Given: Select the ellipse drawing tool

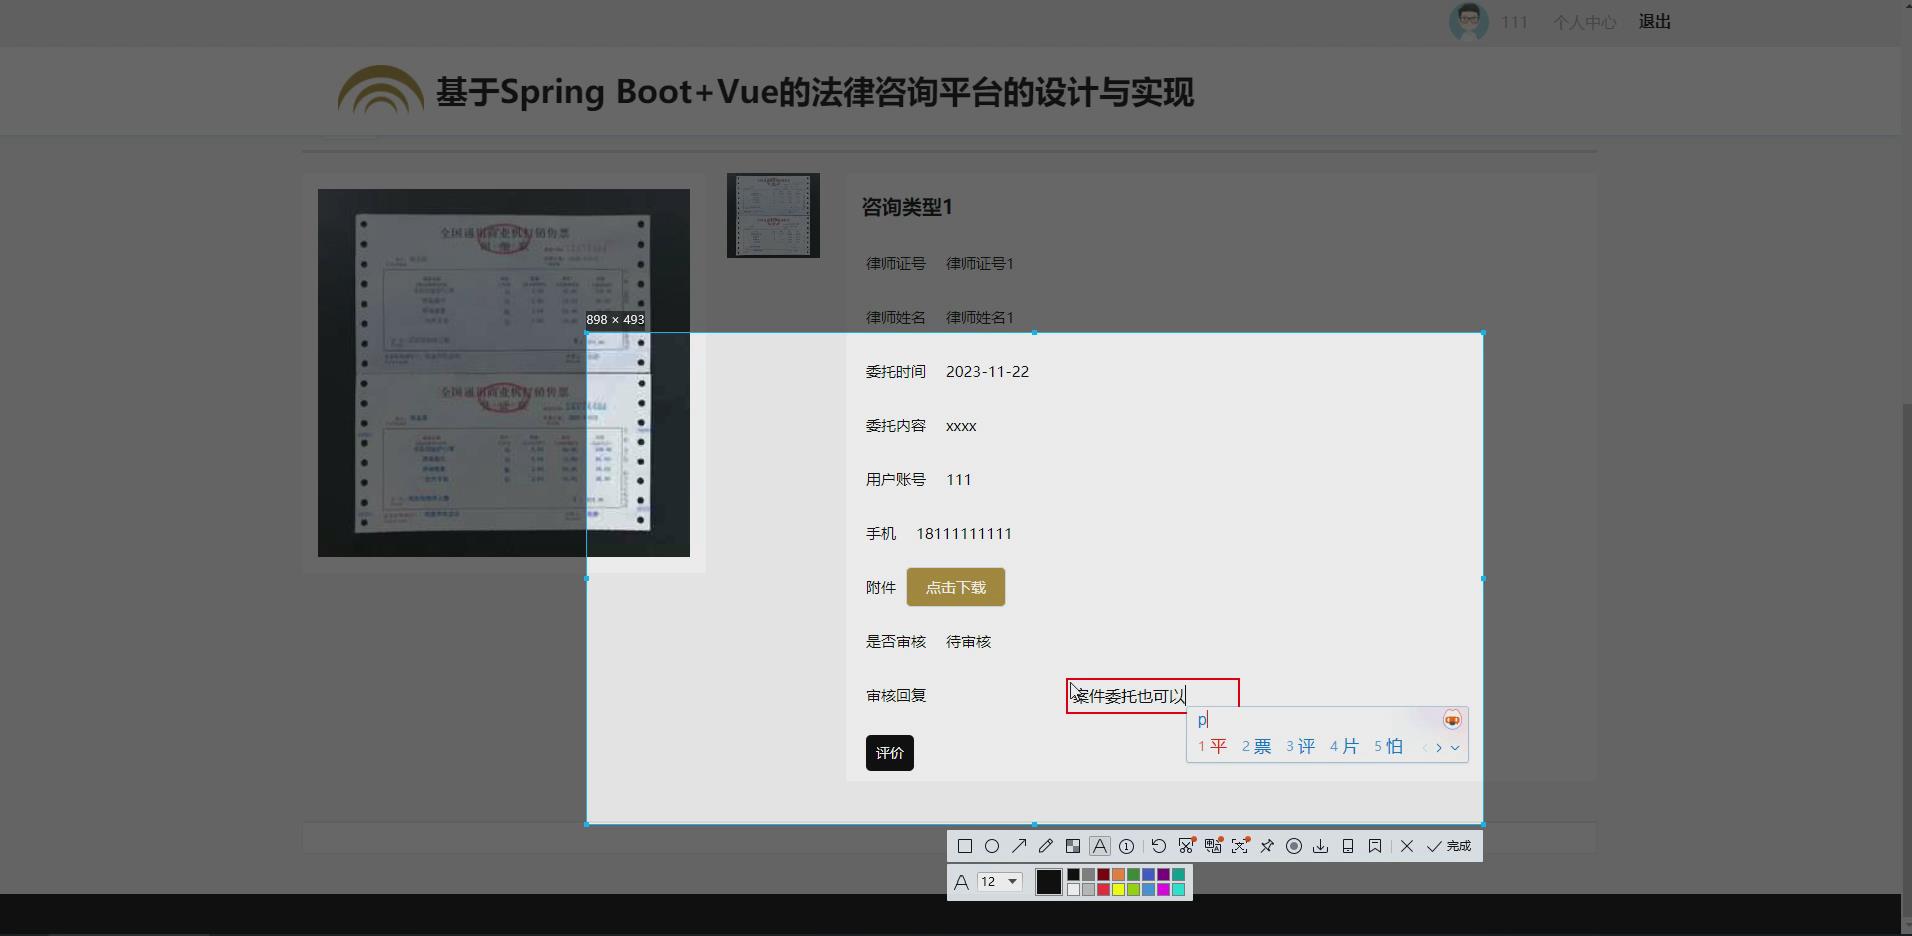Looking at the screenshot, I should (991, 846).
